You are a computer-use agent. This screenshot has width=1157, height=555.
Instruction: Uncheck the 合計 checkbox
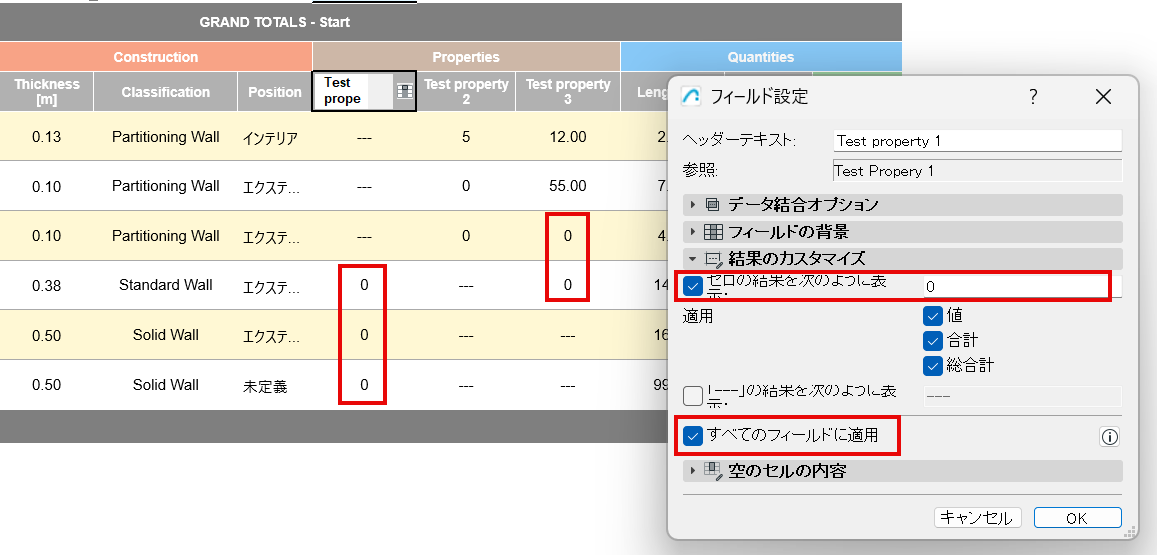point(933,340)
